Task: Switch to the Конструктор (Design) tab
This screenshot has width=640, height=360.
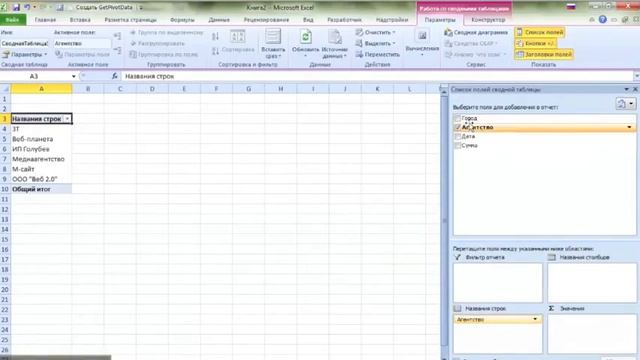Action: (488, 20)
